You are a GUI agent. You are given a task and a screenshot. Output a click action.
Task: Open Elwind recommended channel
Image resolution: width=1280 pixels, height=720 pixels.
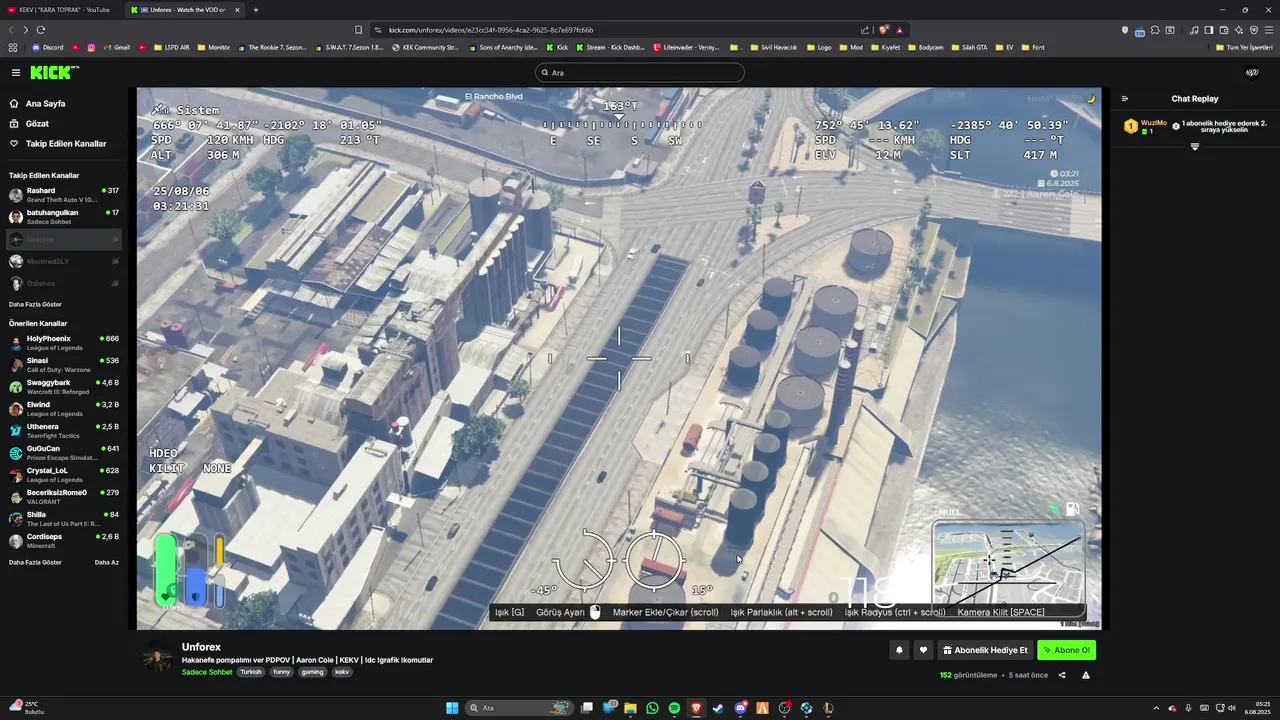(64, 409)
